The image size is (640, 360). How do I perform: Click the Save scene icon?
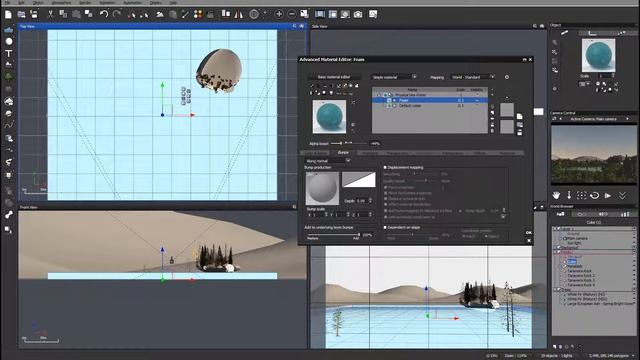click(x=34, y=14)
